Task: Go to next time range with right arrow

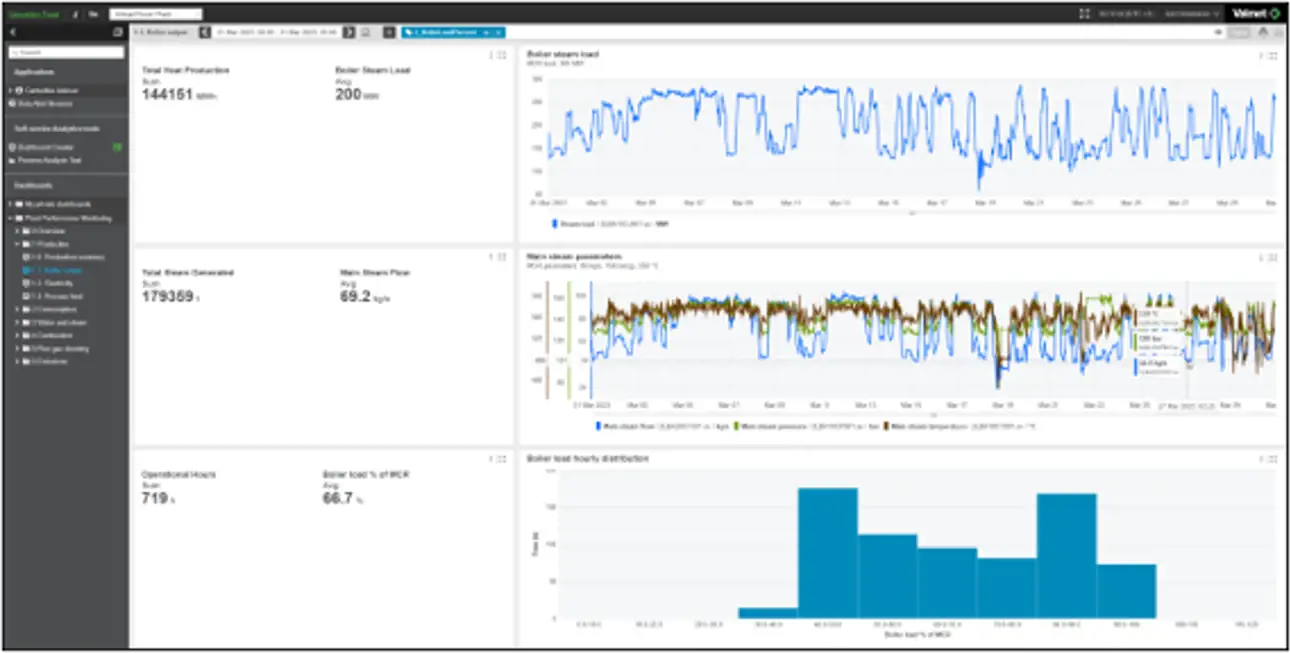Action: click(349, 32)
